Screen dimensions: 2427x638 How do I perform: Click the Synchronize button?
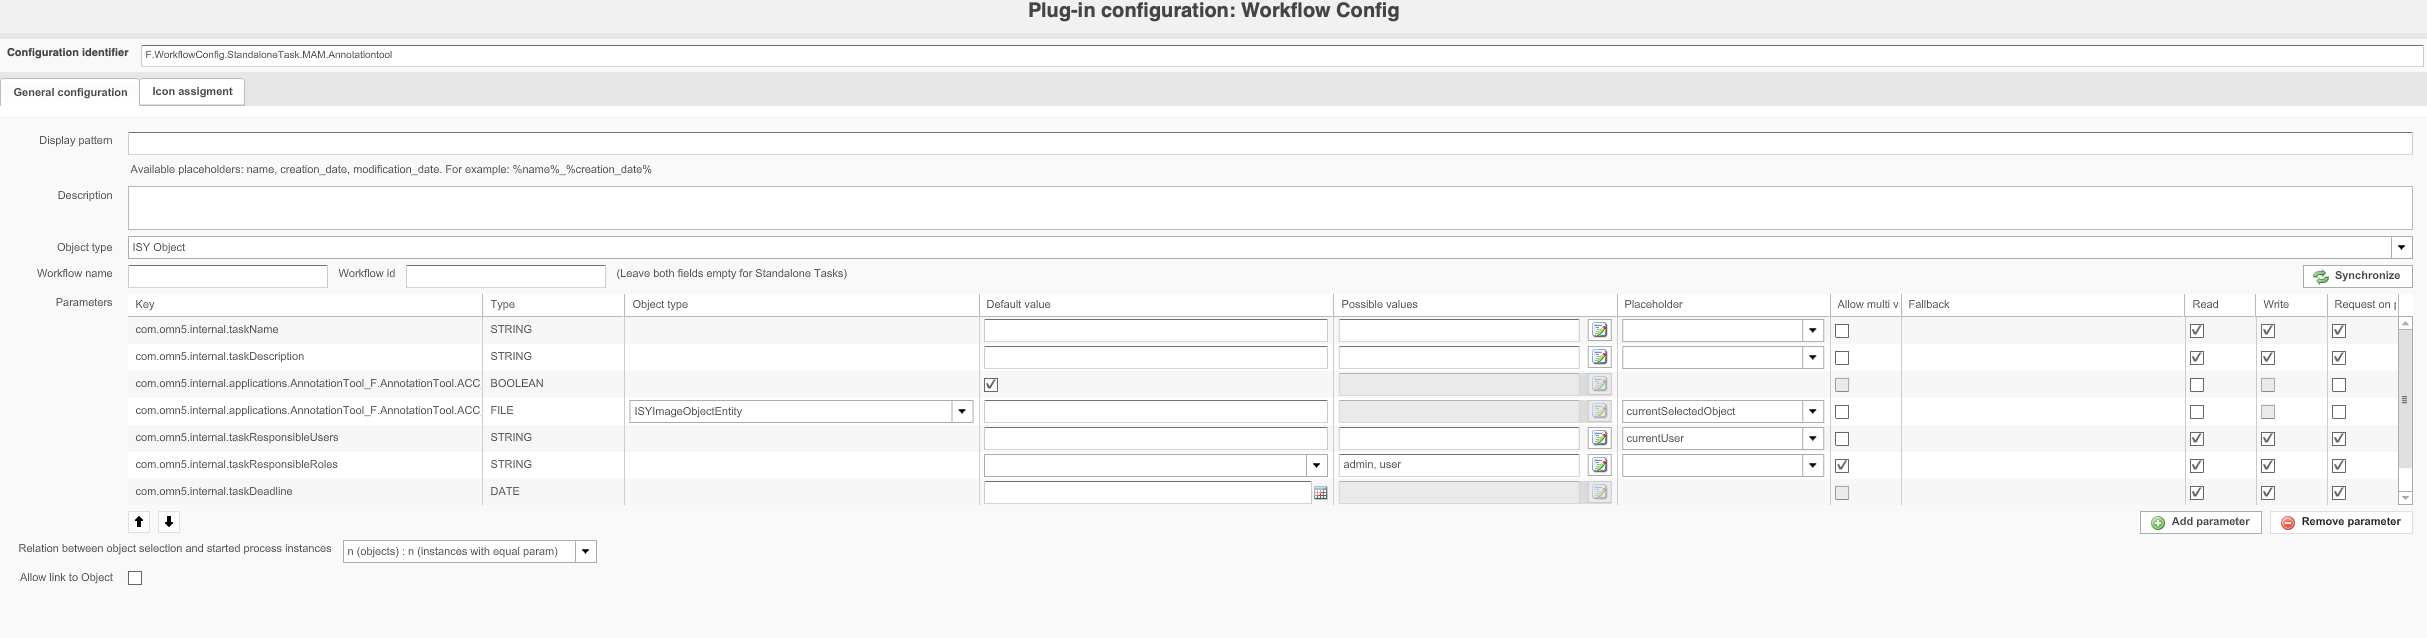click(2357, 276)
